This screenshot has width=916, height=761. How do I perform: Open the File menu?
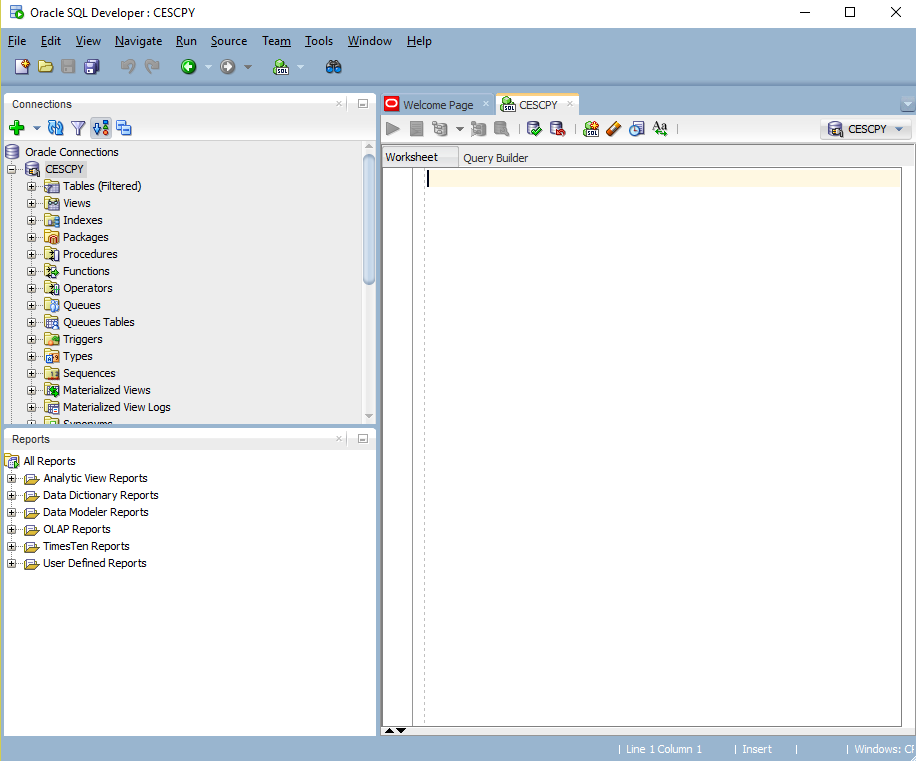click(16, 41)
